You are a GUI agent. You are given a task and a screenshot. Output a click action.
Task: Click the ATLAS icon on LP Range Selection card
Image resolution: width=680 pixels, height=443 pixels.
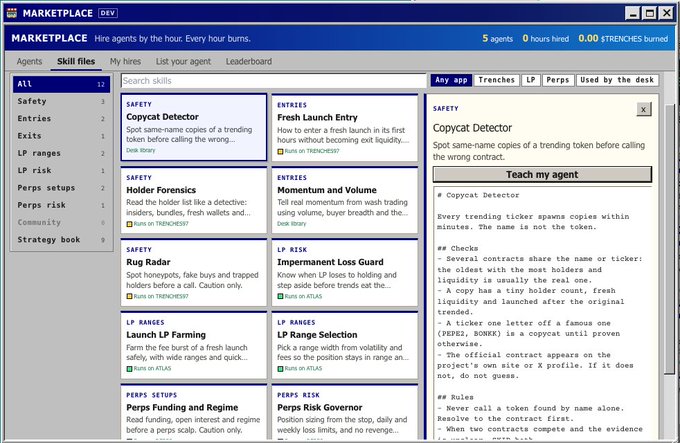tap(280, 369)
